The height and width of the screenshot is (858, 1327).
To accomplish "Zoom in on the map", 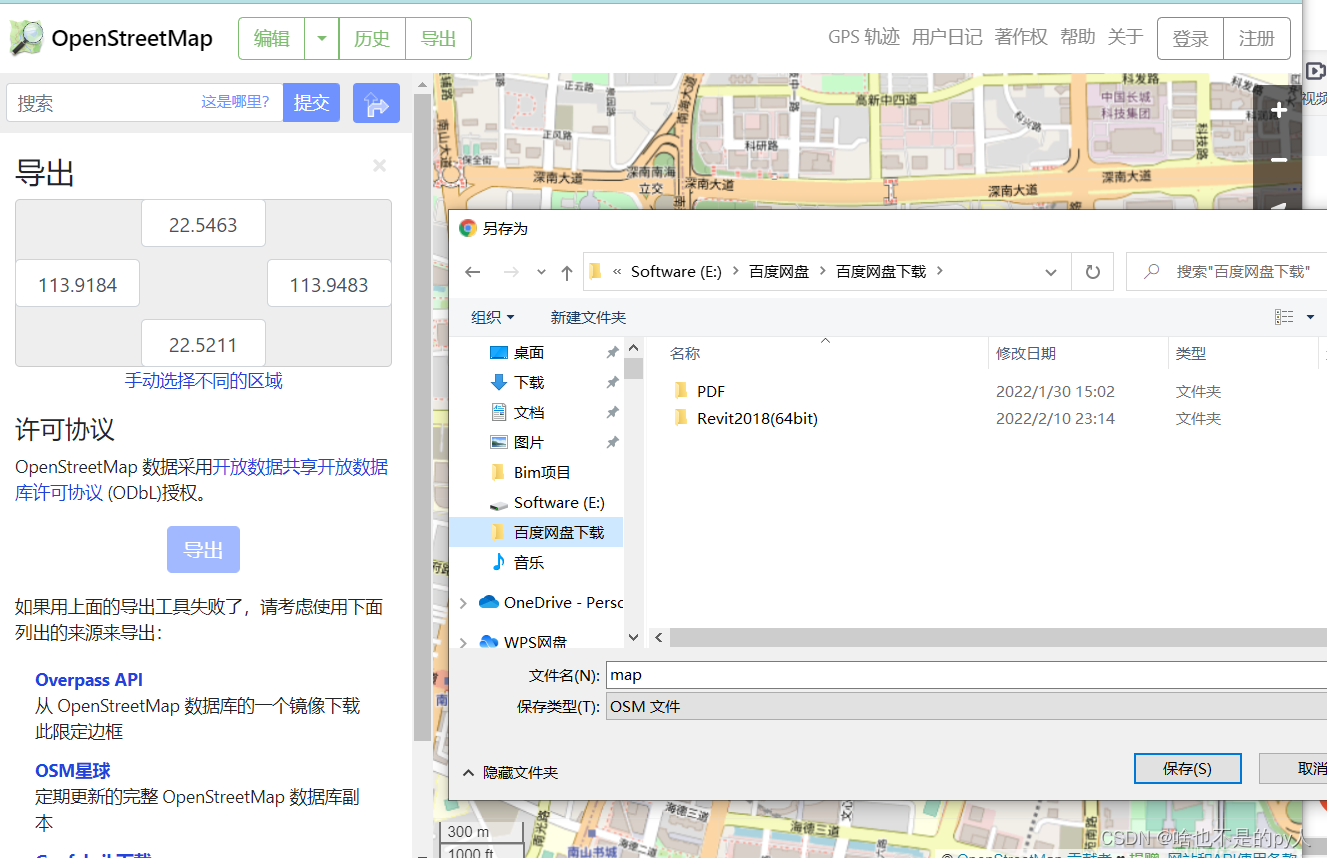I will (1278, 110).
